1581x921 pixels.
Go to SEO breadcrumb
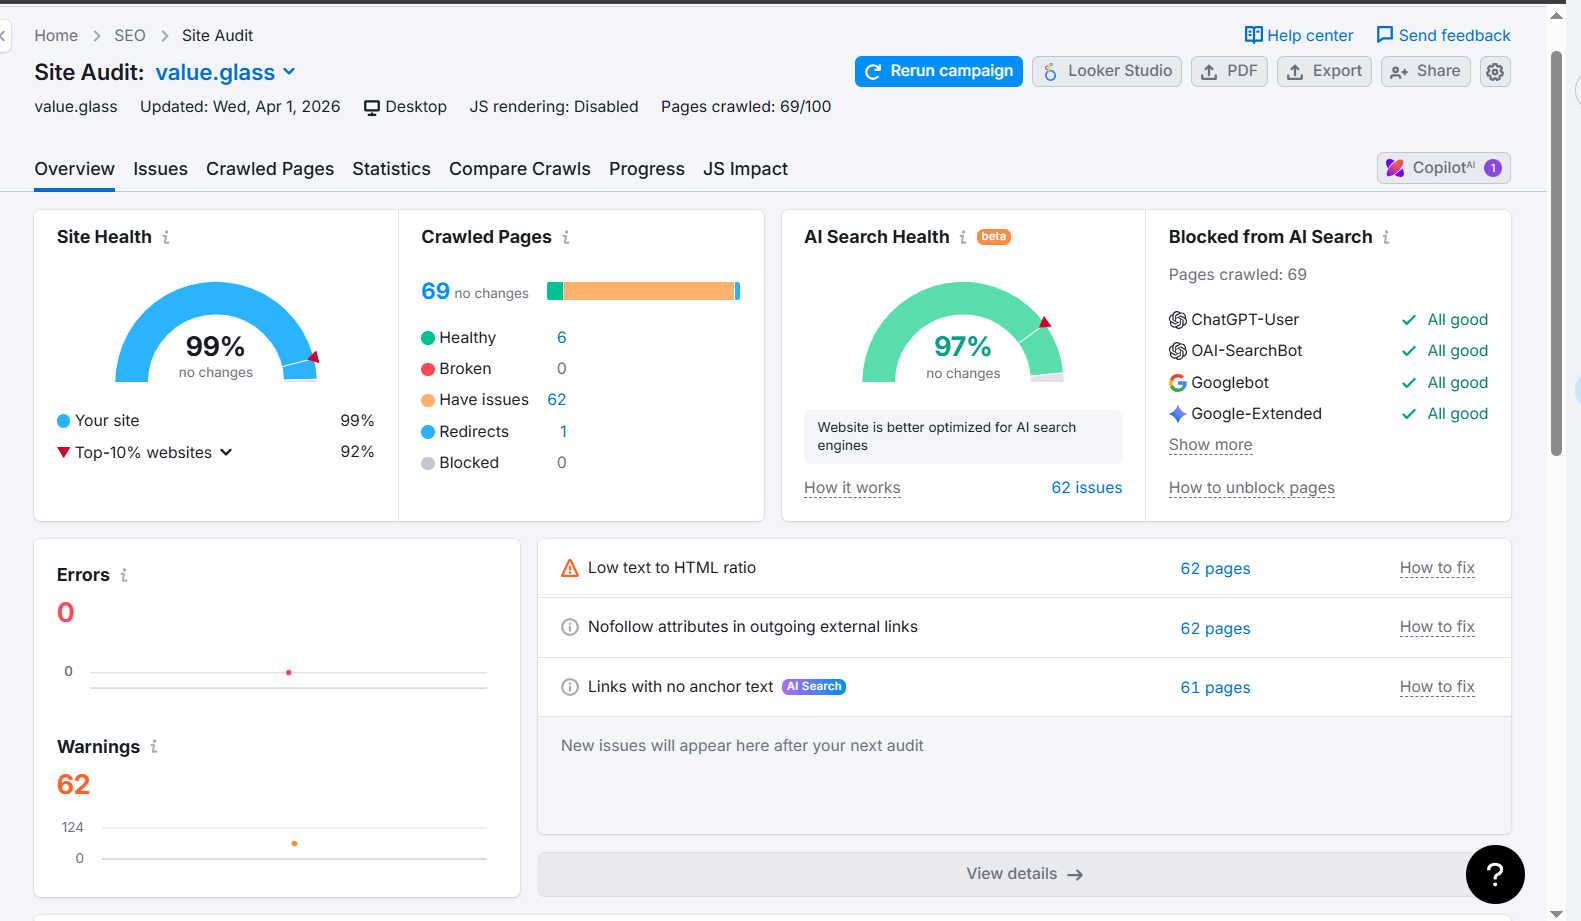coord(130,36)
